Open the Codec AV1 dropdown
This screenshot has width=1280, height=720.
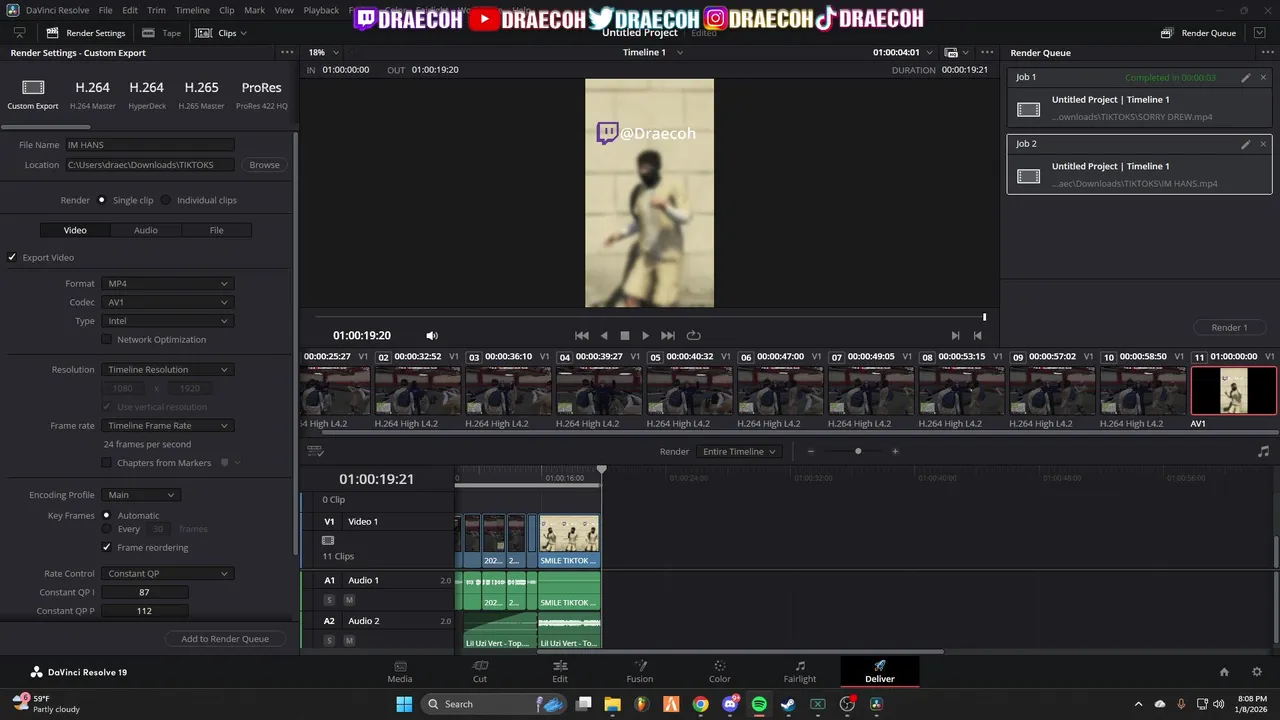[x=167, y=302]
